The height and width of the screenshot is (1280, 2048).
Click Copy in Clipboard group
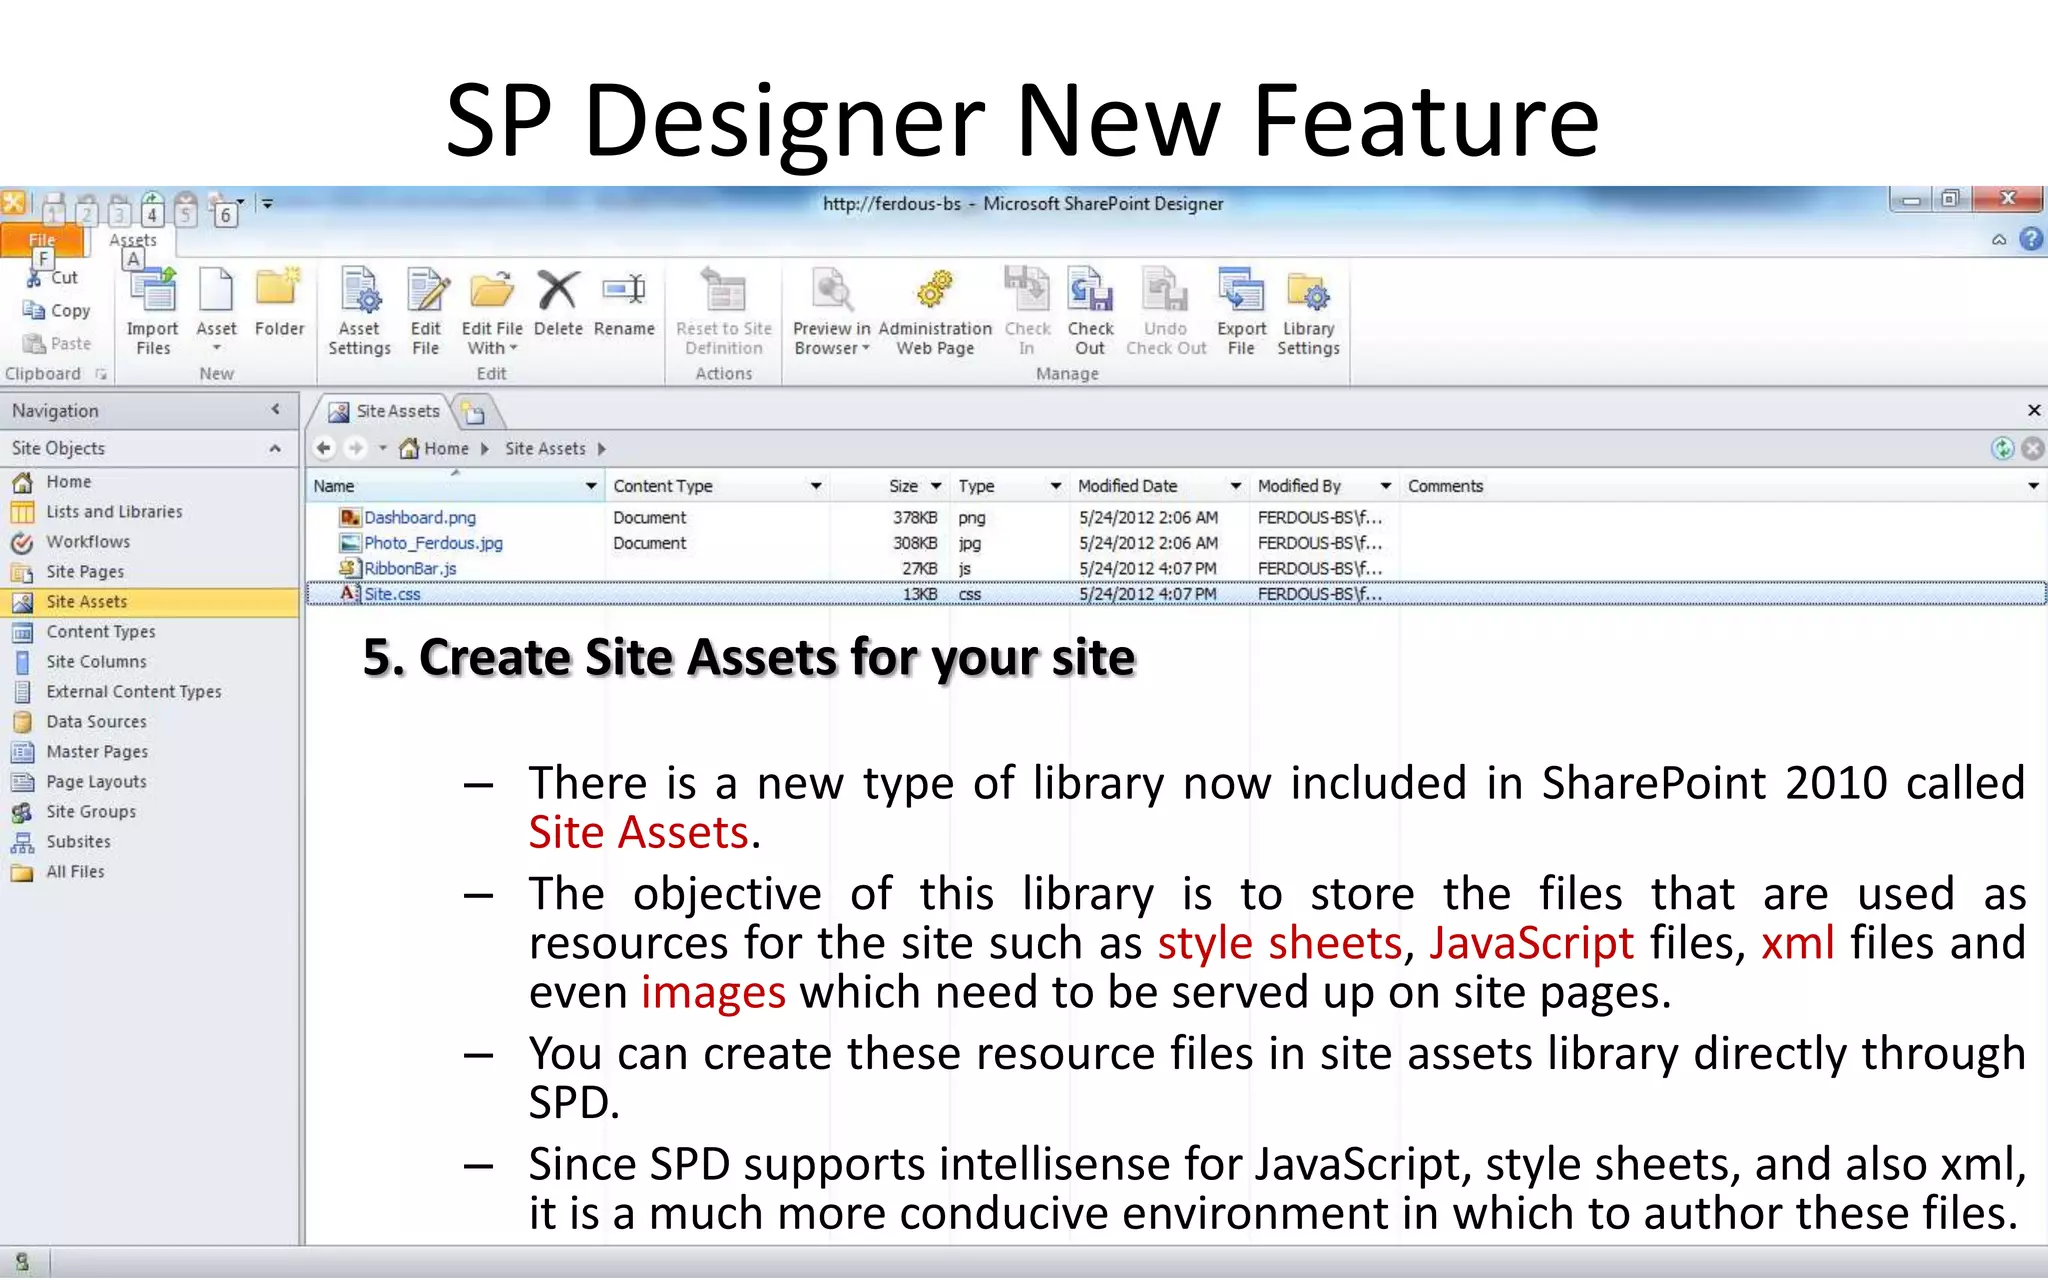(57, 311)
